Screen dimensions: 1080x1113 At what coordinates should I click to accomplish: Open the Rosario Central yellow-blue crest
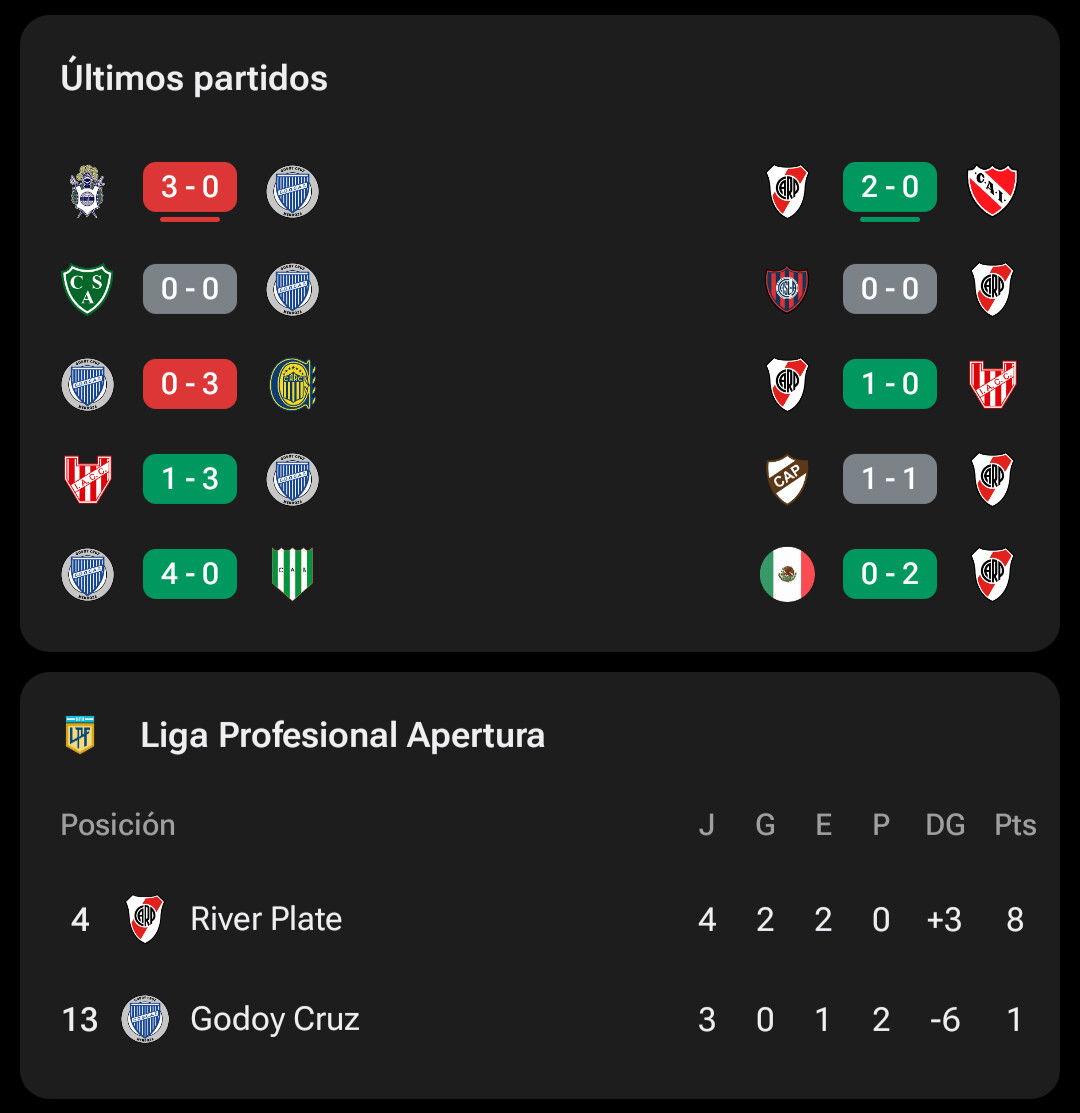pos(292,384)
